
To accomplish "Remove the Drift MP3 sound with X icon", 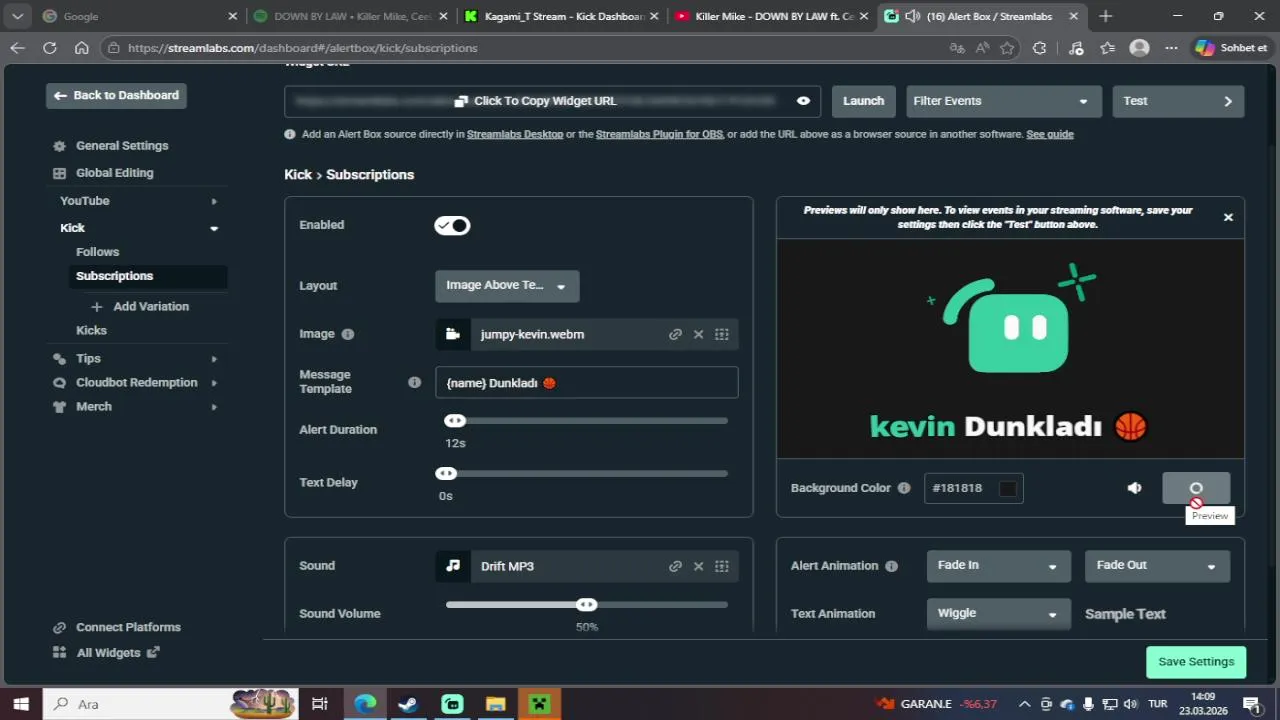I will 699,566.
